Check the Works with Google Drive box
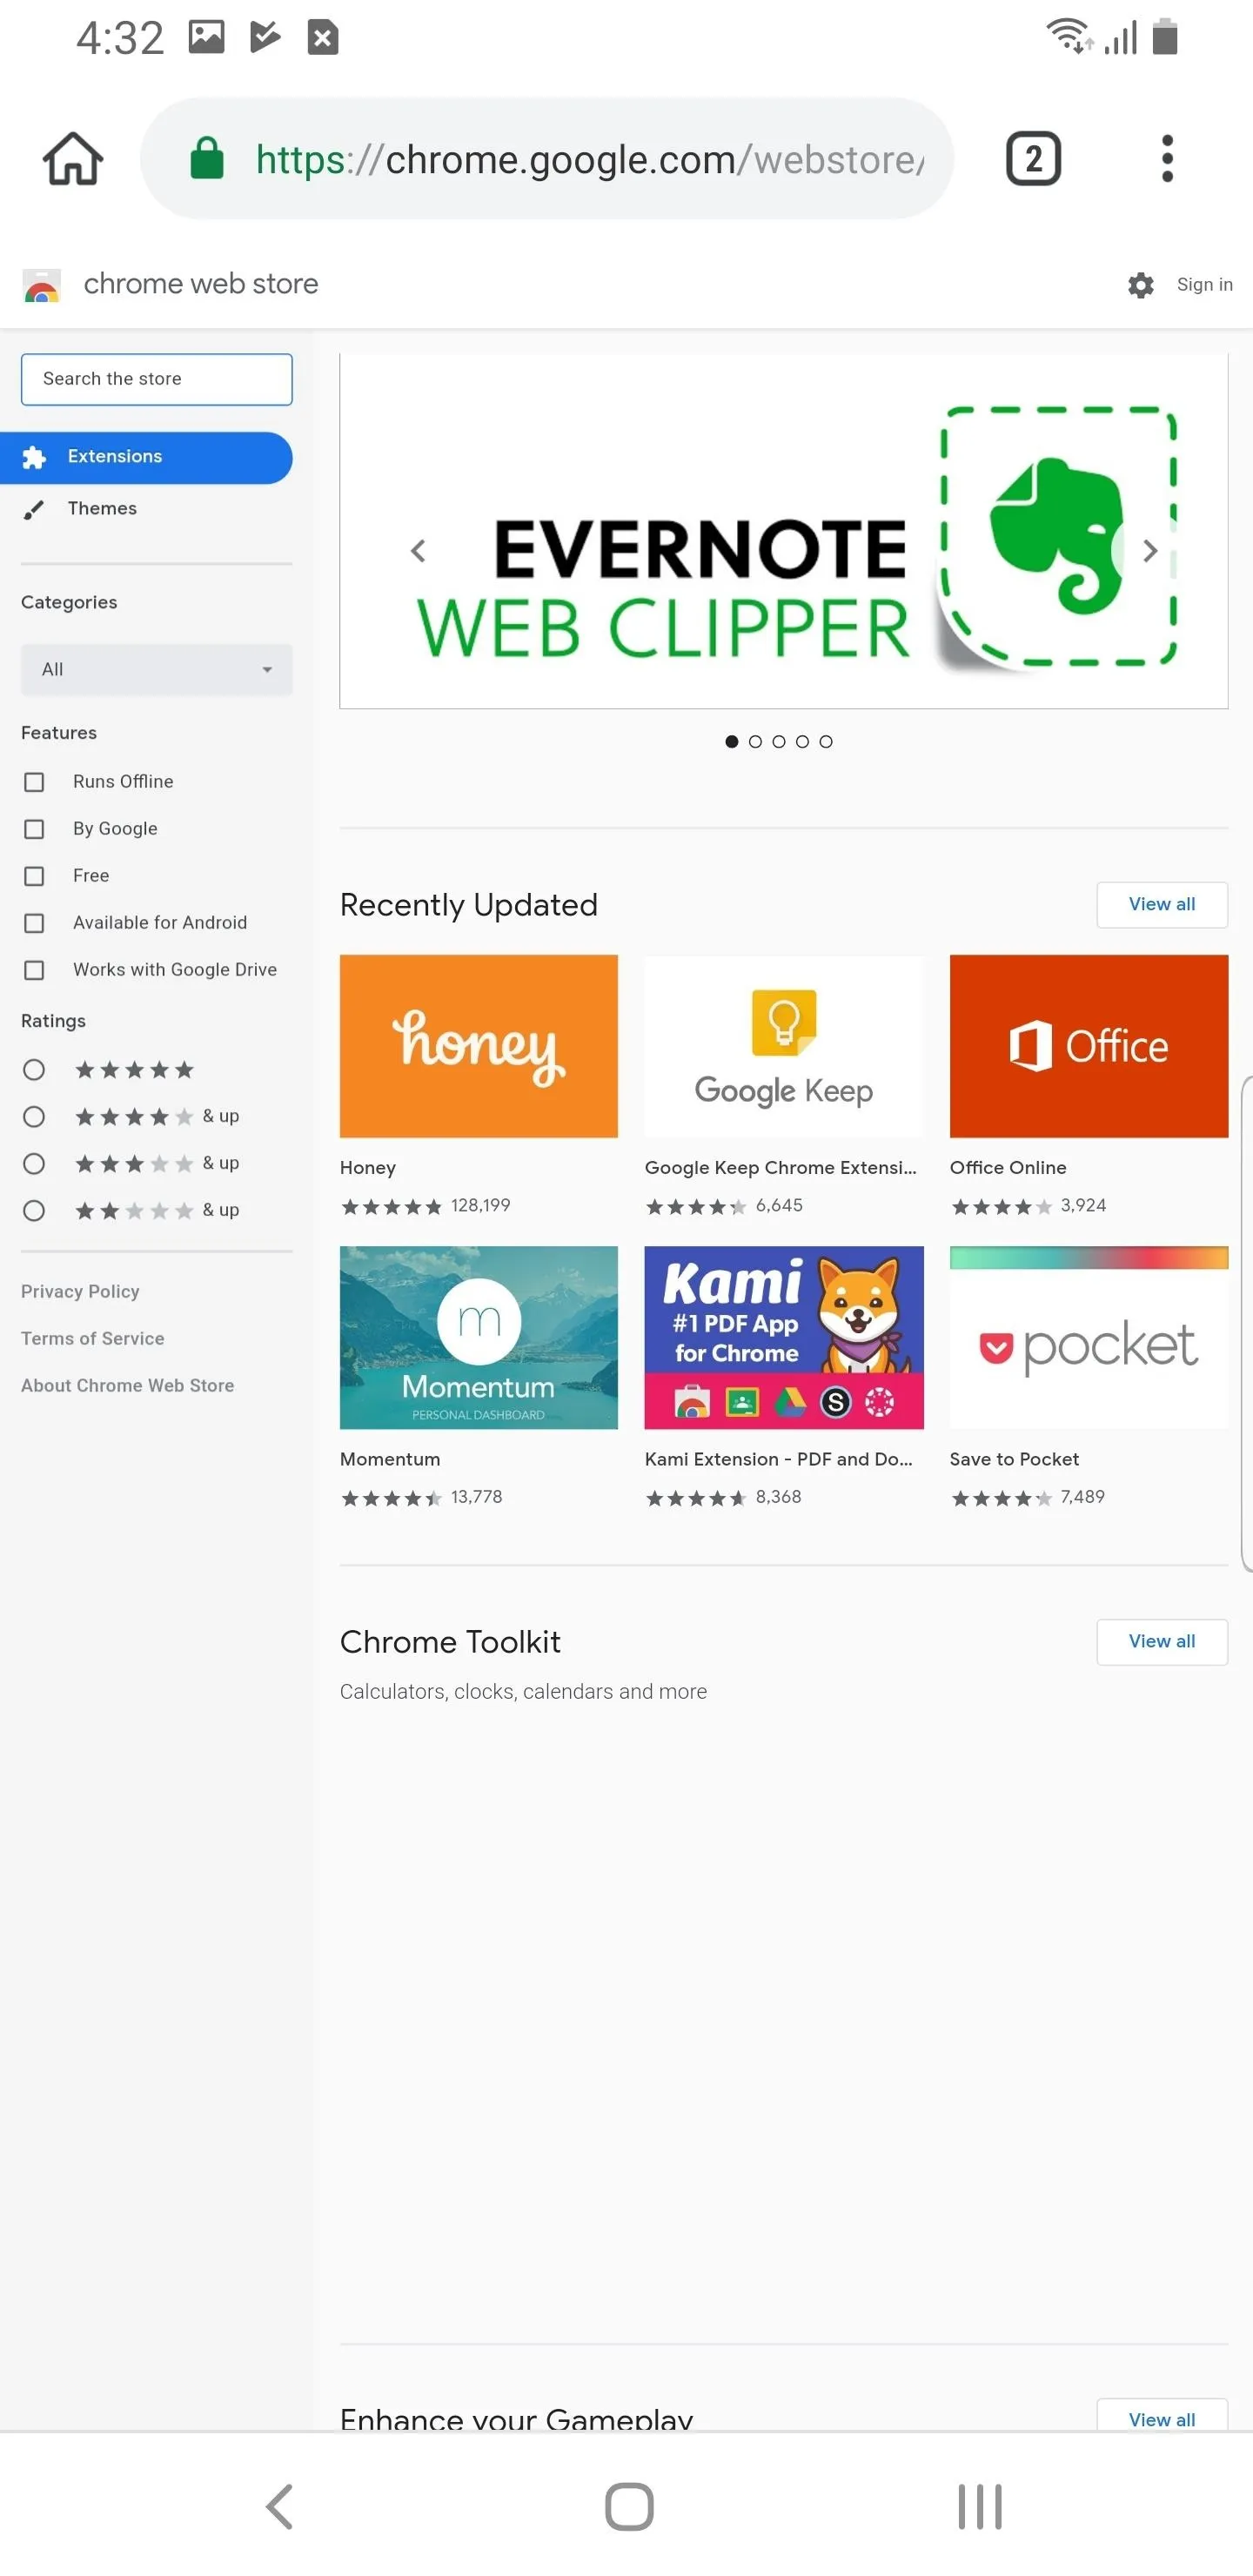Viewport: 1253px width, 2576px height. click(x=34, y=970)
